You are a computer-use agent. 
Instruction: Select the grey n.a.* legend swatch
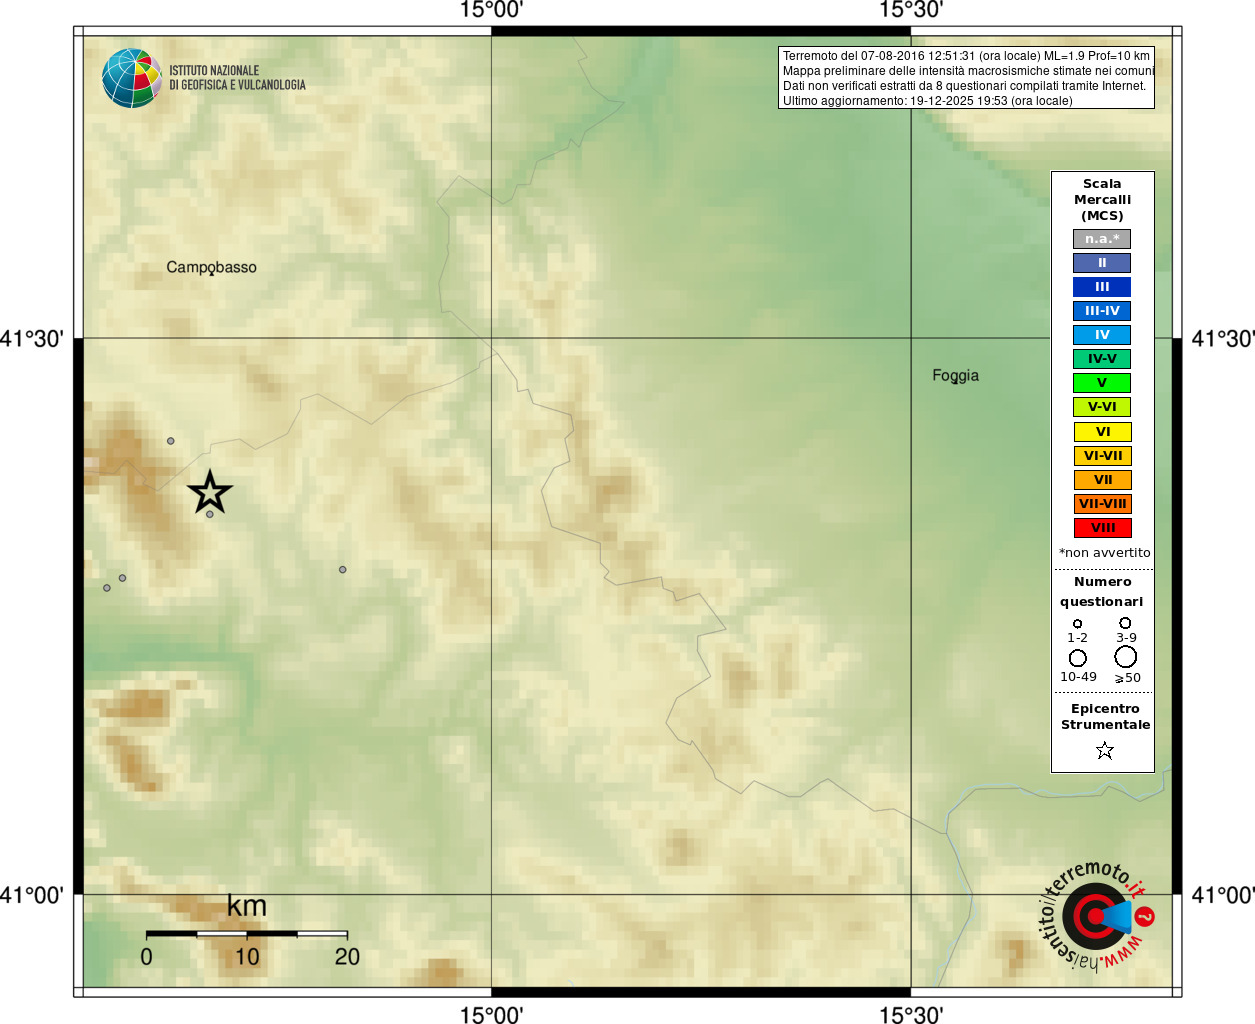1102,239
